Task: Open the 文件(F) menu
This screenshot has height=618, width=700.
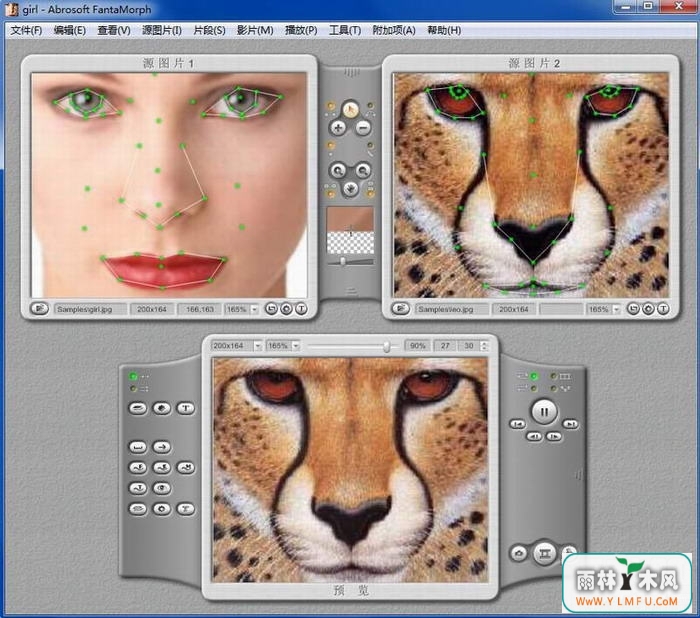Action: (26, 30)
